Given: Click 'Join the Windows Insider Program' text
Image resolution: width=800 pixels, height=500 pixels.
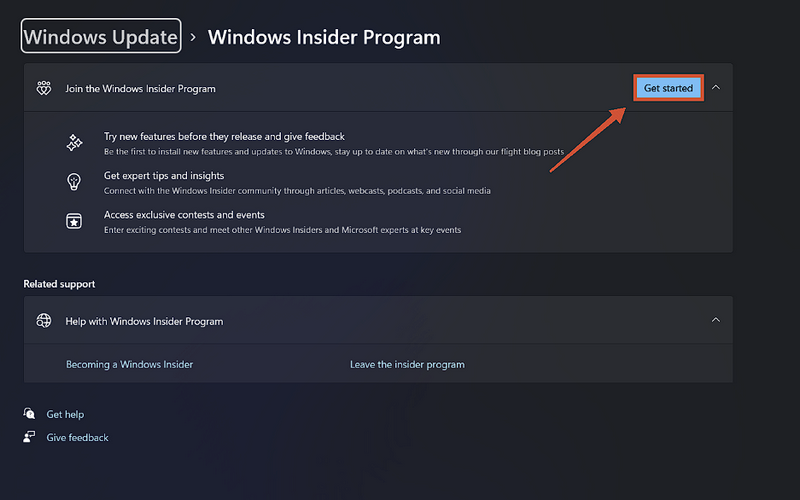Looking at the screenshot, I should point(140,89).
